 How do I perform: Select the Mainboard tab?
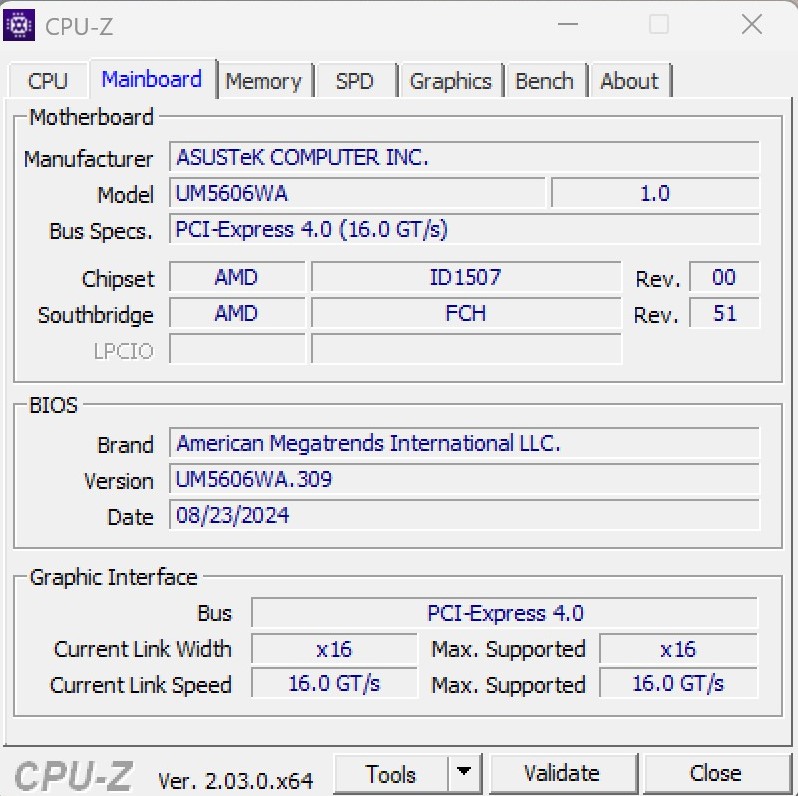152,79
